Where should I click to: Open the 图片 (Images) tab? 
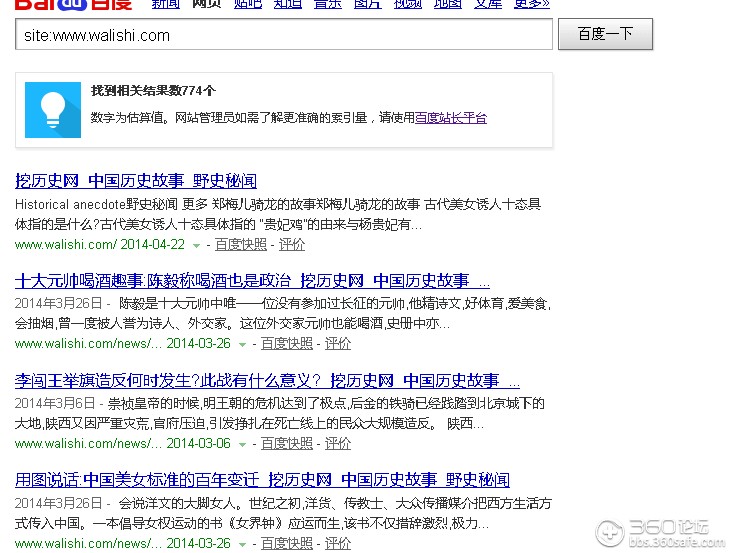tap(367, 4)
